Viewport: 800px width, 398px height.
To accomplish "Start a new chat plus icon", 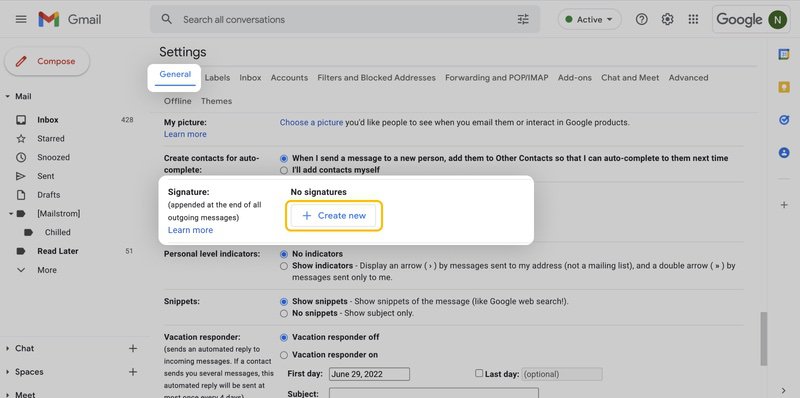I will pyautogui.click(x=133, y=349).
